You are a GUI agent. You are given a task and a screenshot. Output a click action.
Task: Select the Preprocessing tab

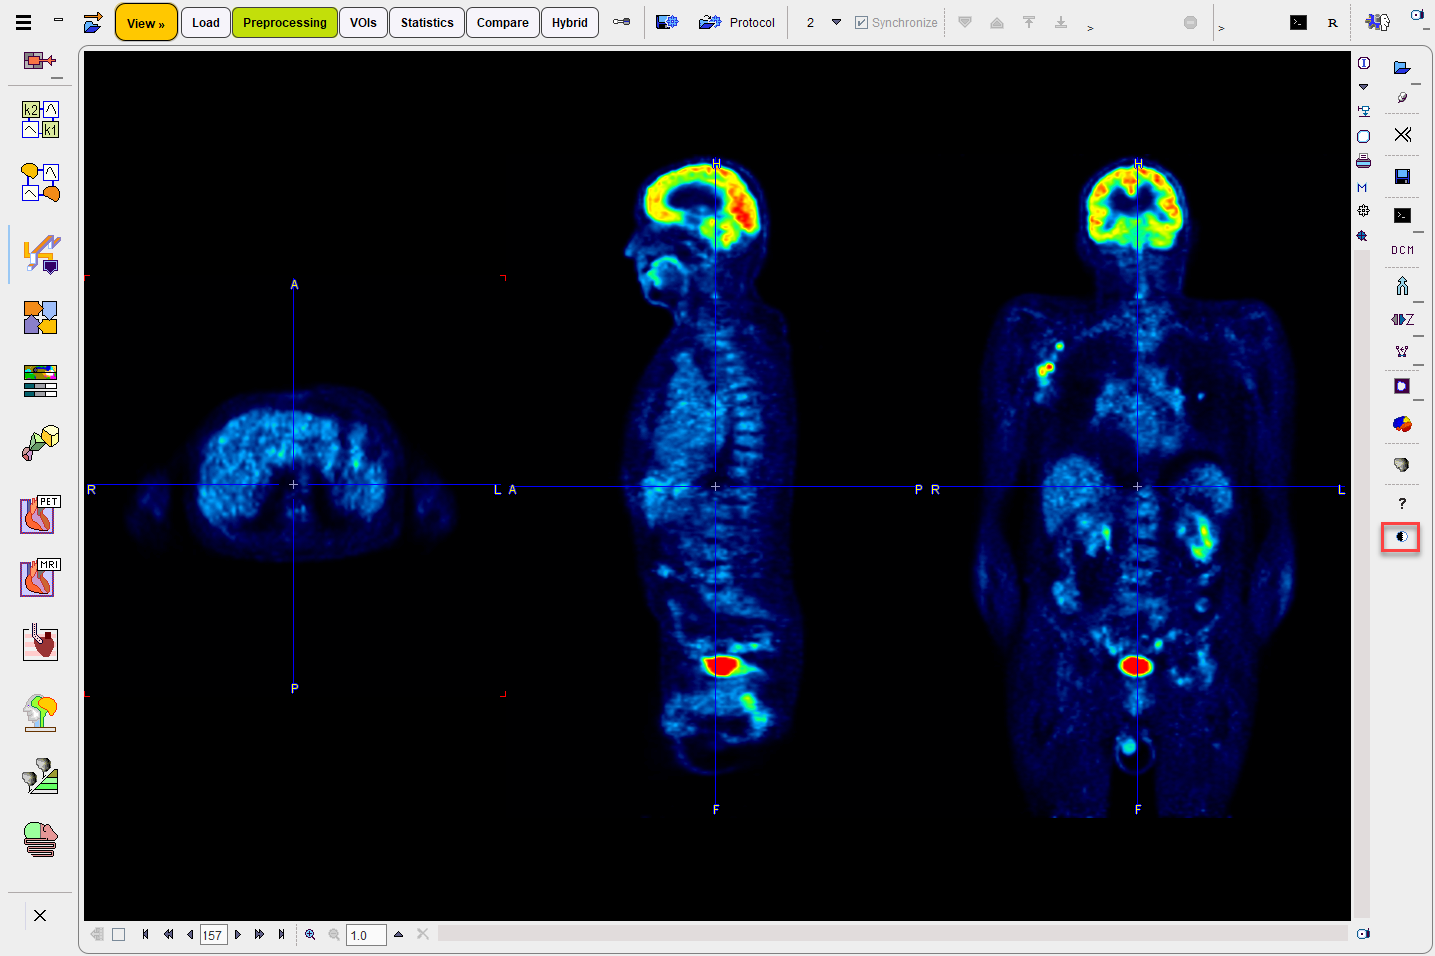[284, 22]
